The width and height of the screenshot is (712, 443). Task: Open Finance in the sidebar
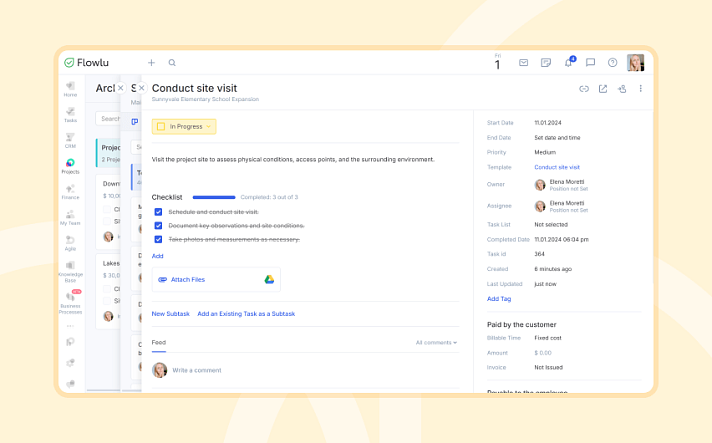[x=70, y=192]
